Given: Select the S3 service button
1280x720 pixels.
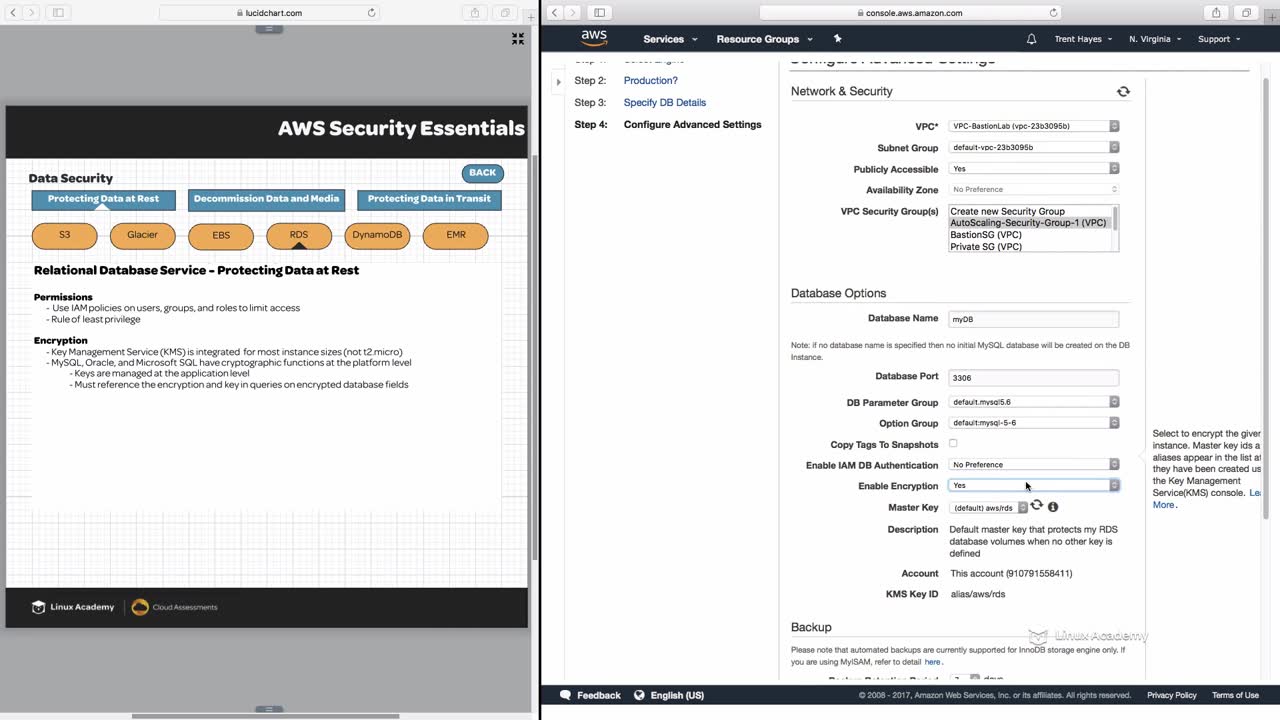Looking at the screenshot, I should [x=65, y=235].
